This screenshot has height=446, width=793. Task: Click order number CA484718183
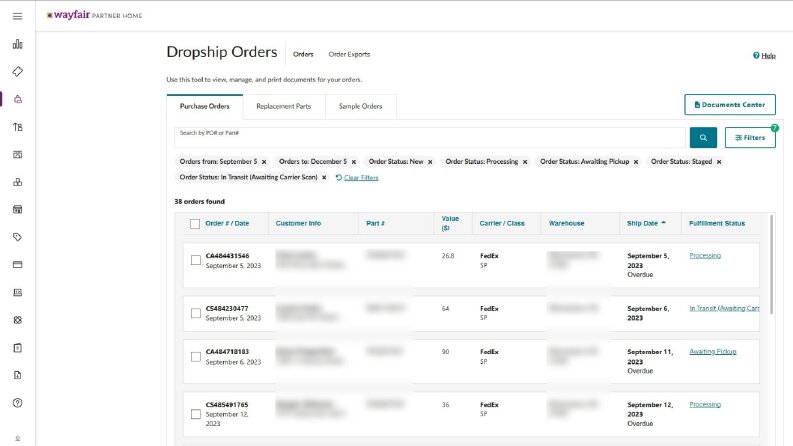(x=227, y=351)
